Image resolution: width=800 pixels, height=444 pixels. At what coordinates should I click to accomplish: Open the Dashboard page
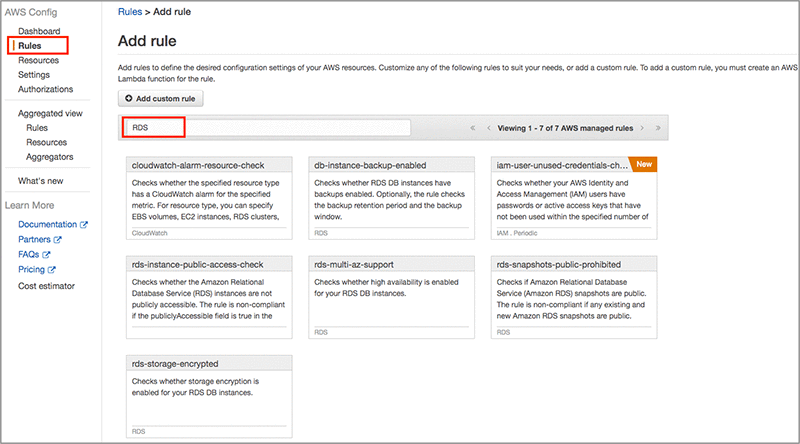tap(39, 31)
